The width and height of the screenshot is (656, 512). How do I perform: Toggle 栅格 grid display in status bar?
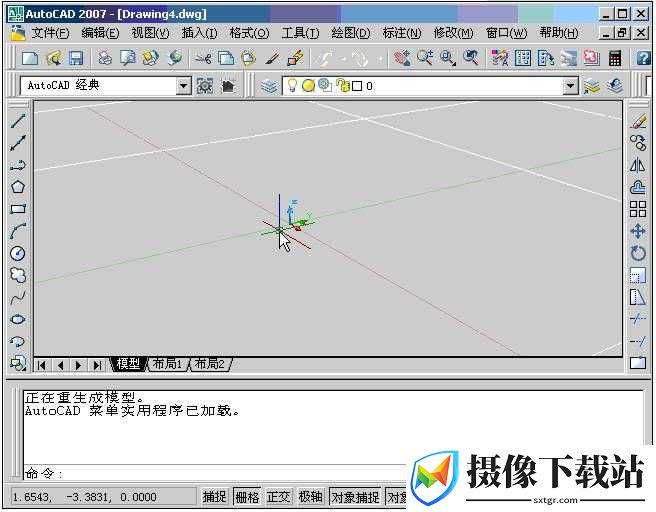(x=247, y=497)
